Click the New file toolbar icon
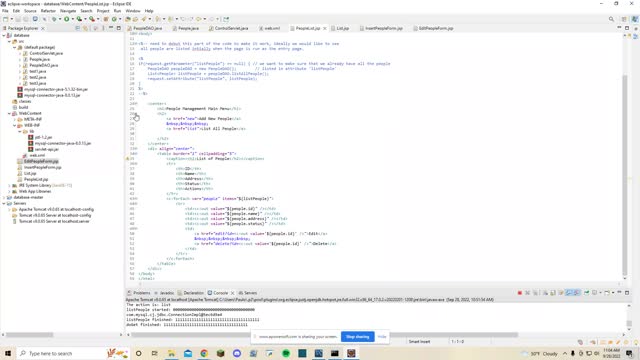640x360 pixels. 5,19
